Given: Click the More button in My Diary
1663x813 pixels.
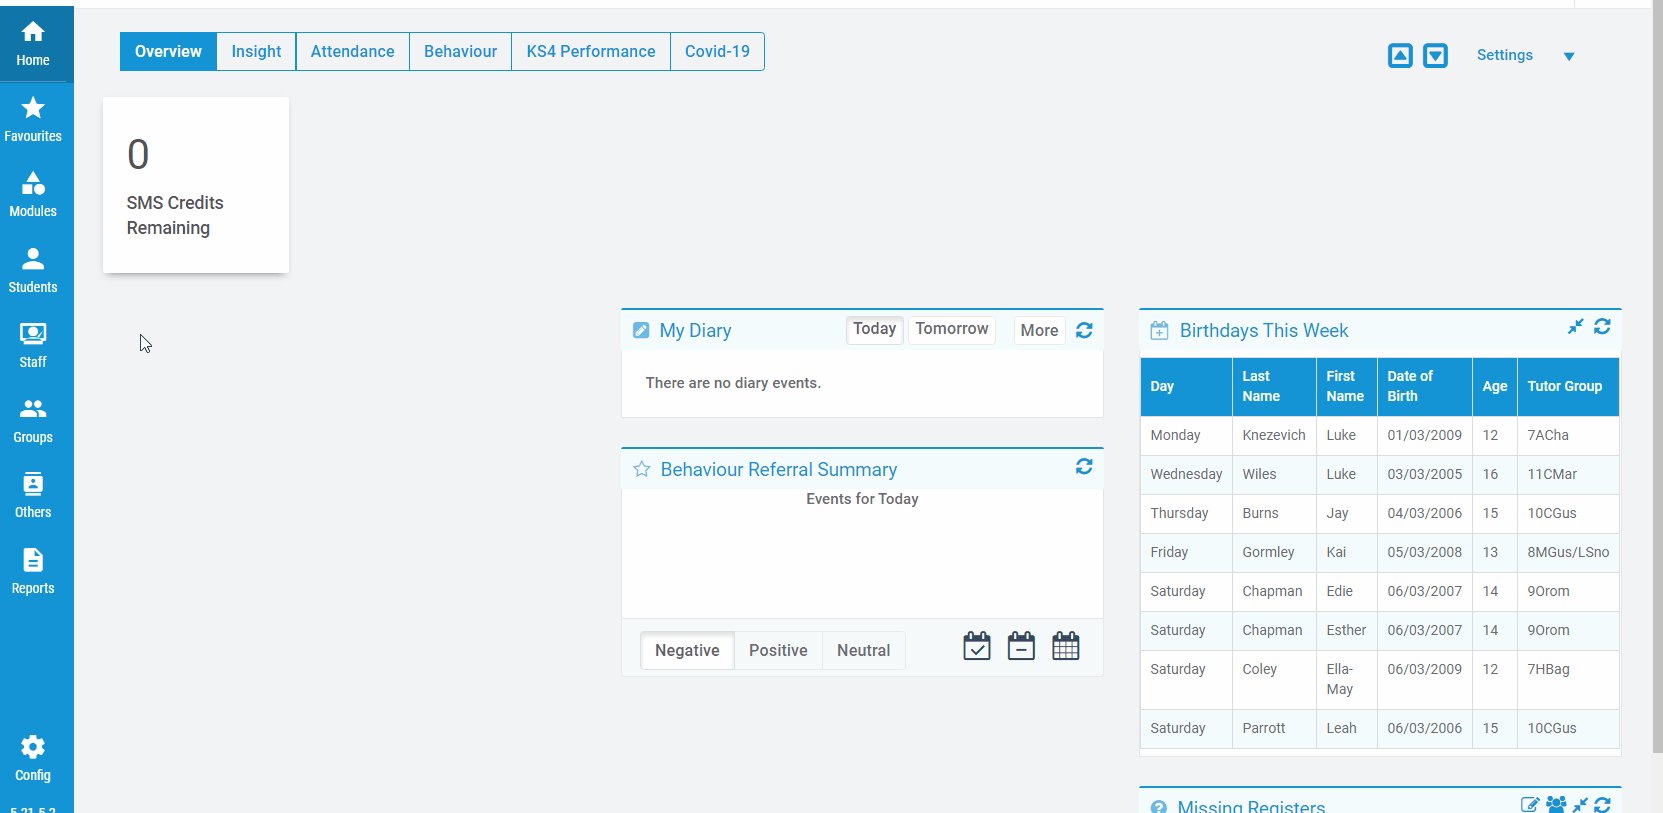Looking at the screenshot, I should 1039,330.
